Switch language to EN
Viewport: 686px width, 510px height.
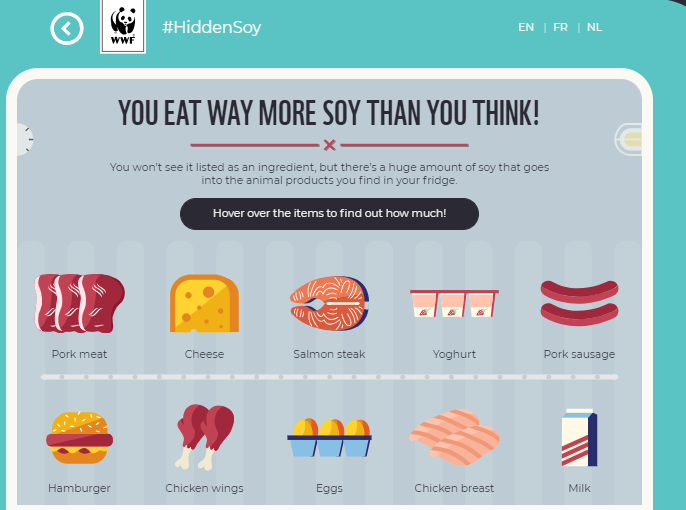(x=526, y=27)
